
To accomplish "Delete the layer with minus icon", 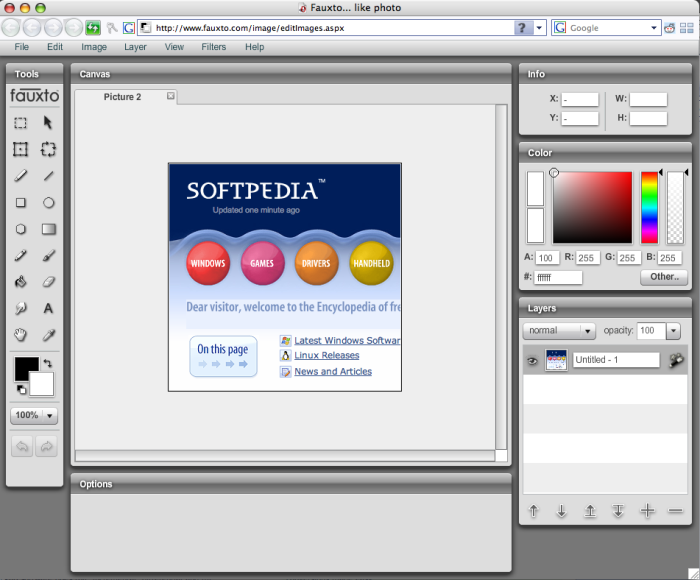I will point(676,510).
